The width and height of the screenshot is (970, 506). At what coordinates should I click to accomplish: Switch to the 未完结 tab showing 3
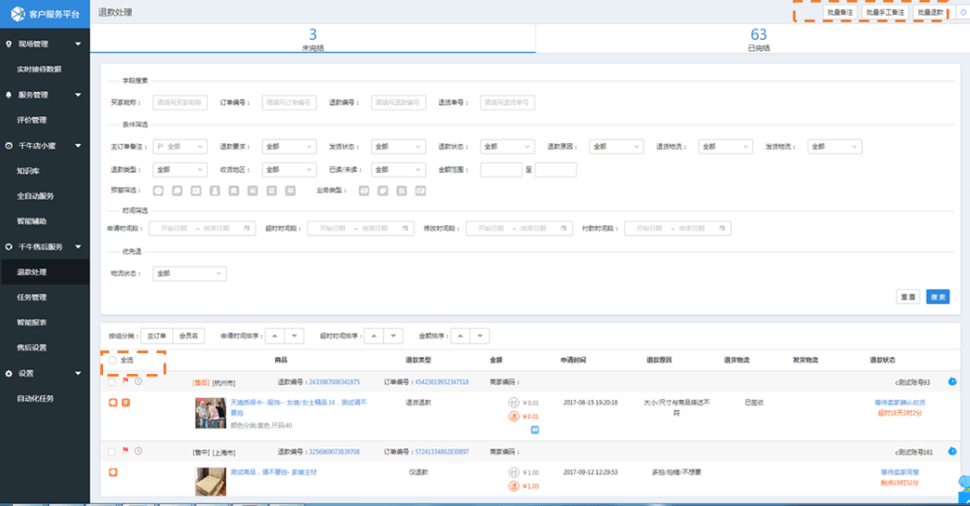312,39
